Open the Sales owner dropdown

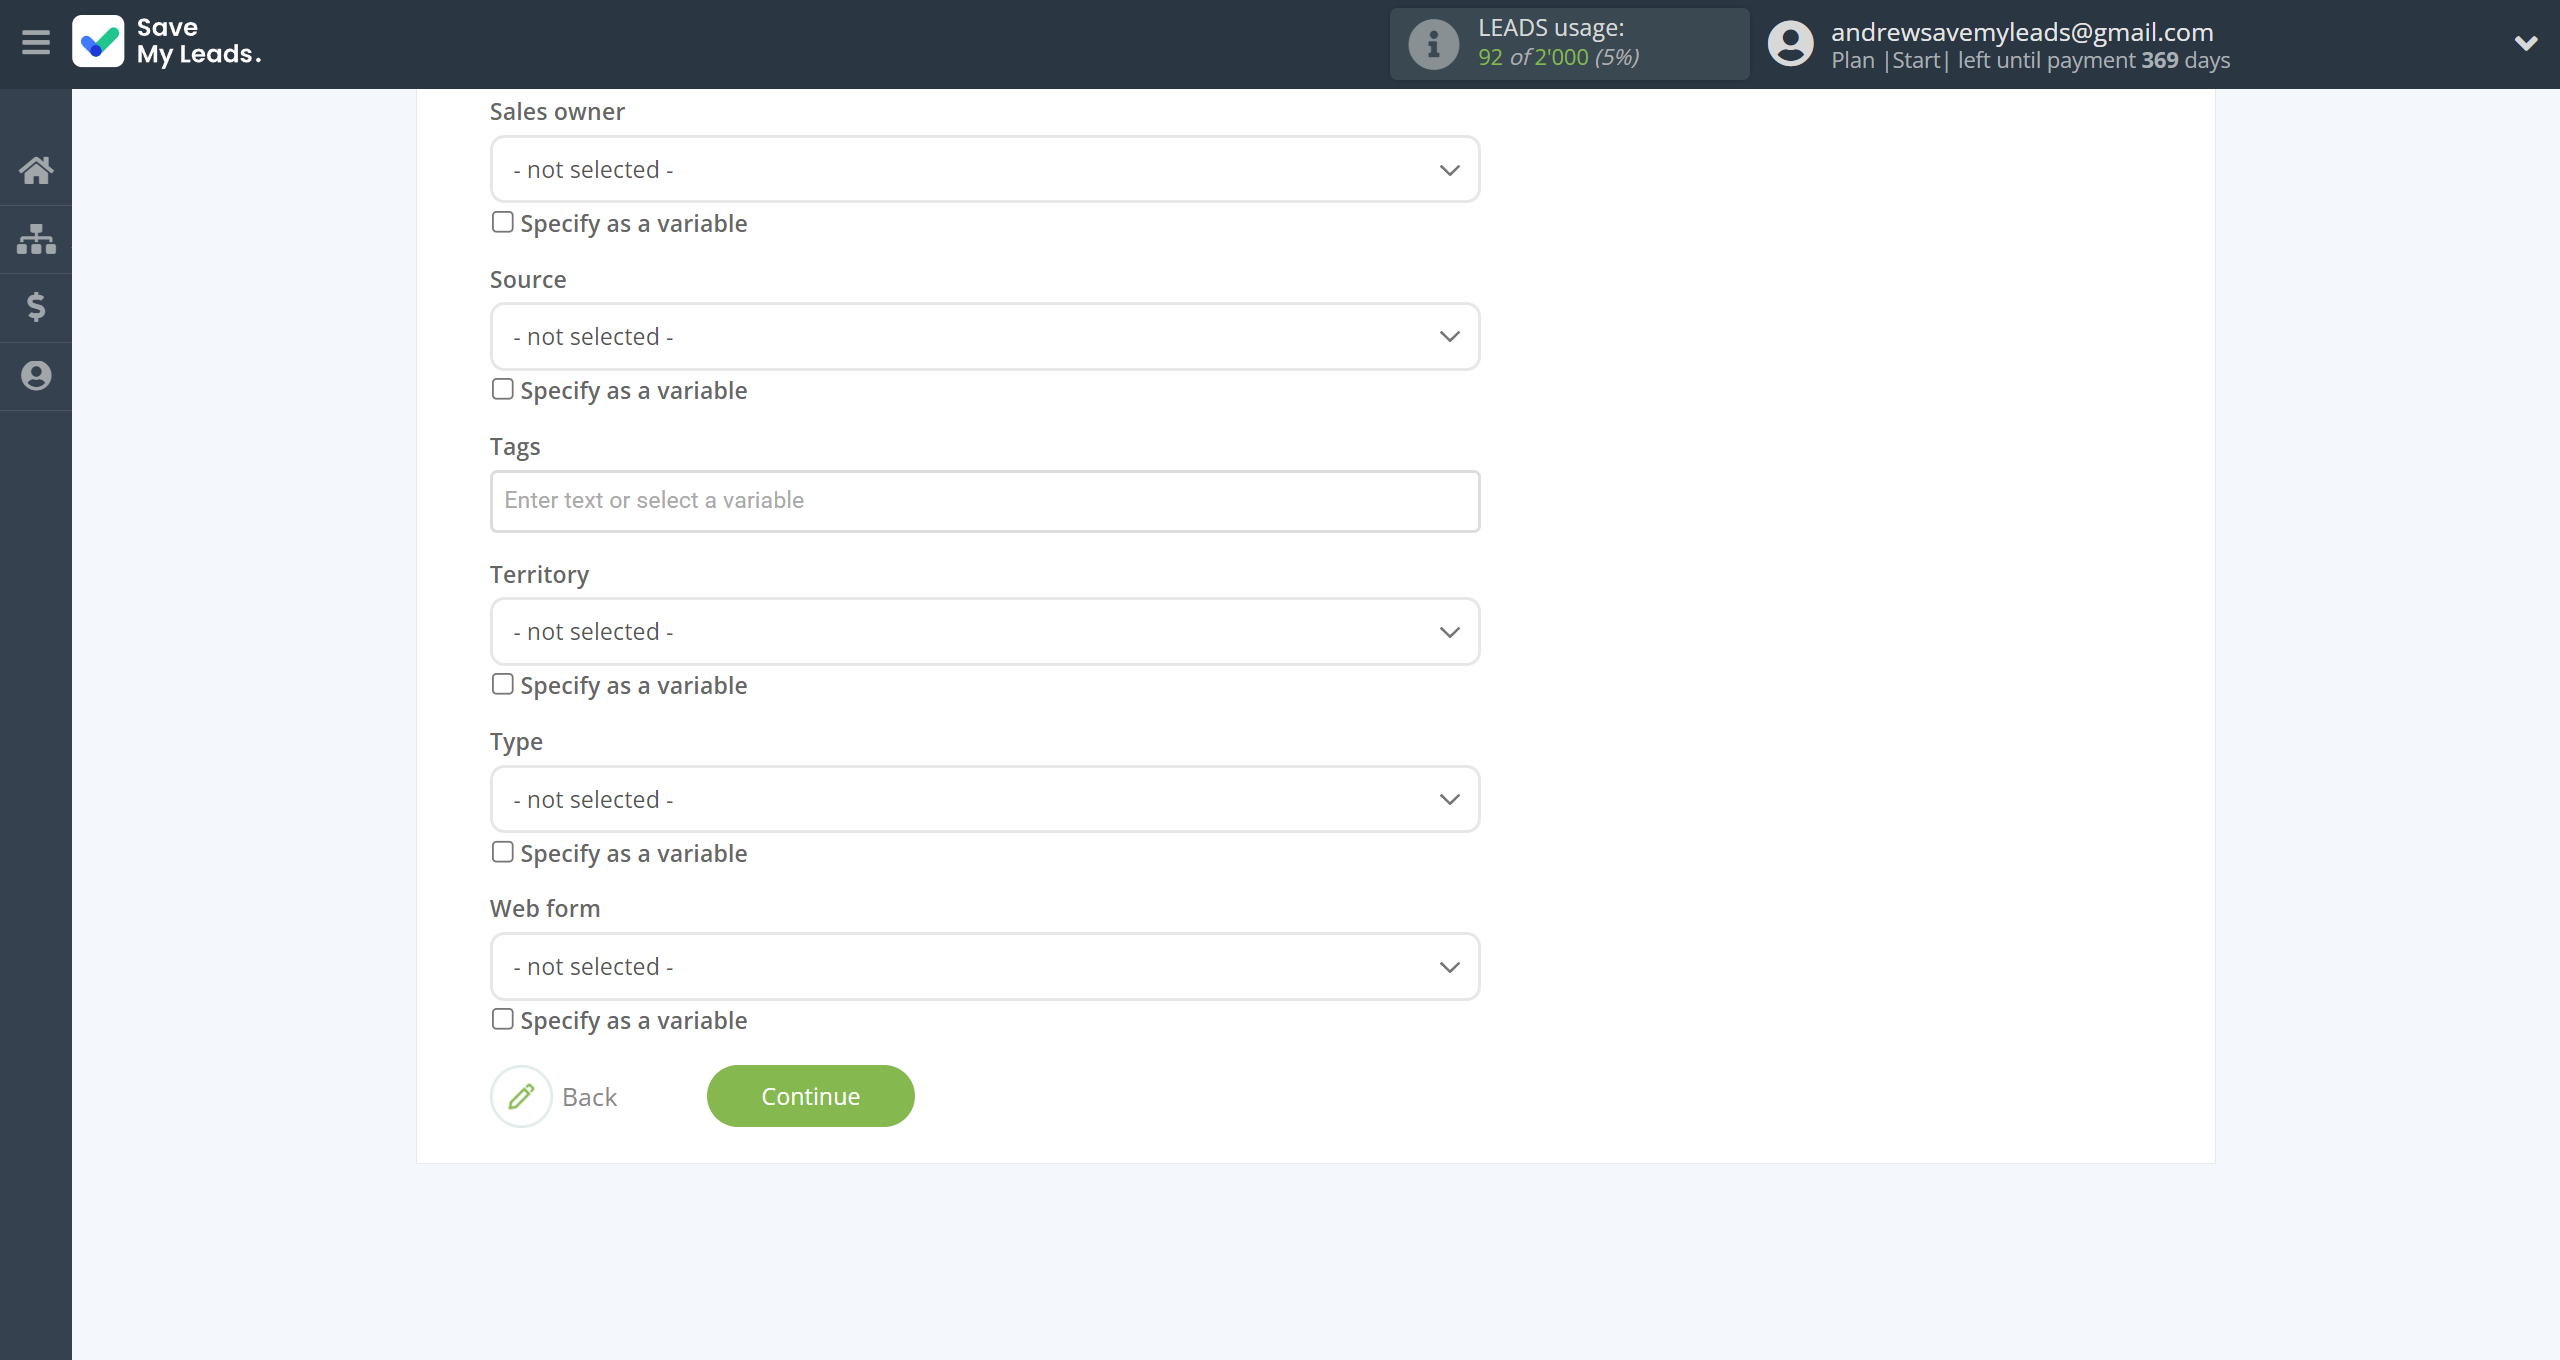985,169
